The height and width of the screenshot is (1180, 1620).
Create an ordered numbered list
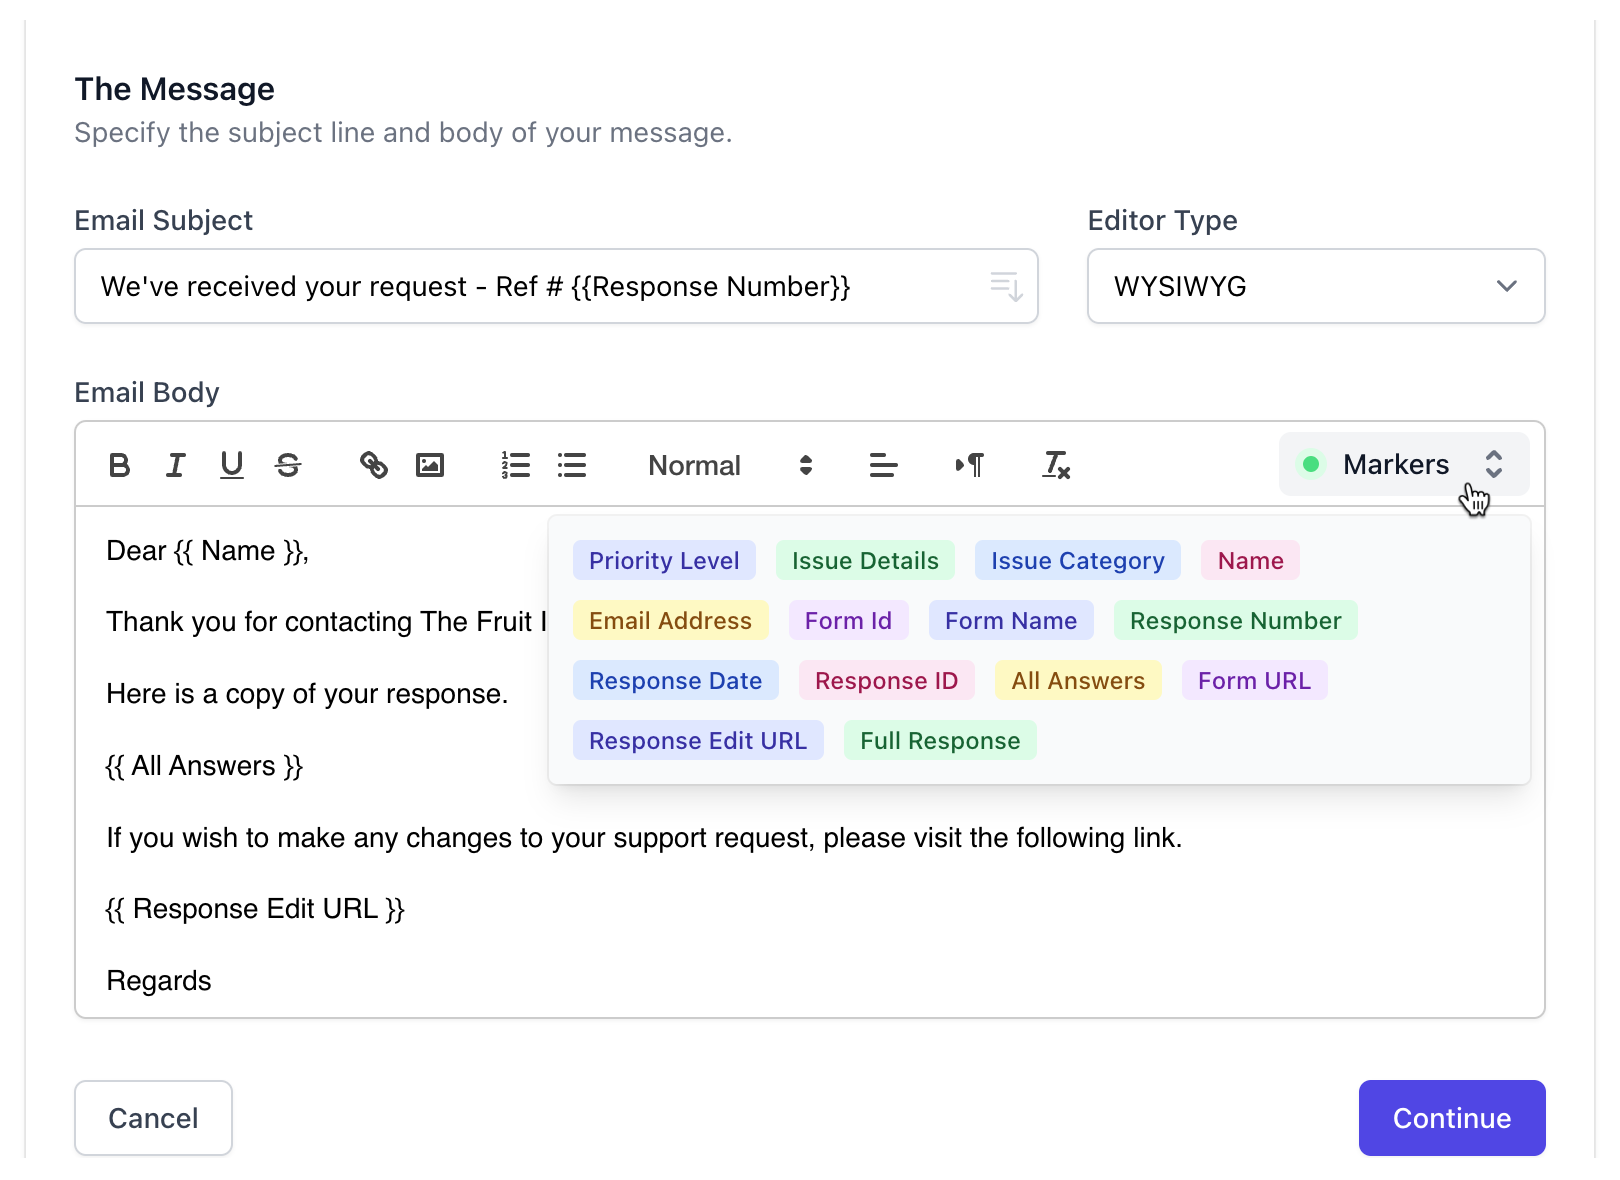point(515,464)
